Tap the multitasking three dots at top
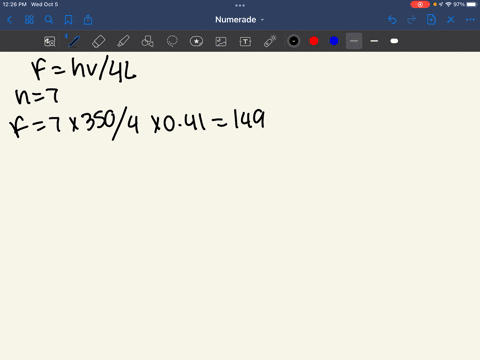 coord(240,5)
